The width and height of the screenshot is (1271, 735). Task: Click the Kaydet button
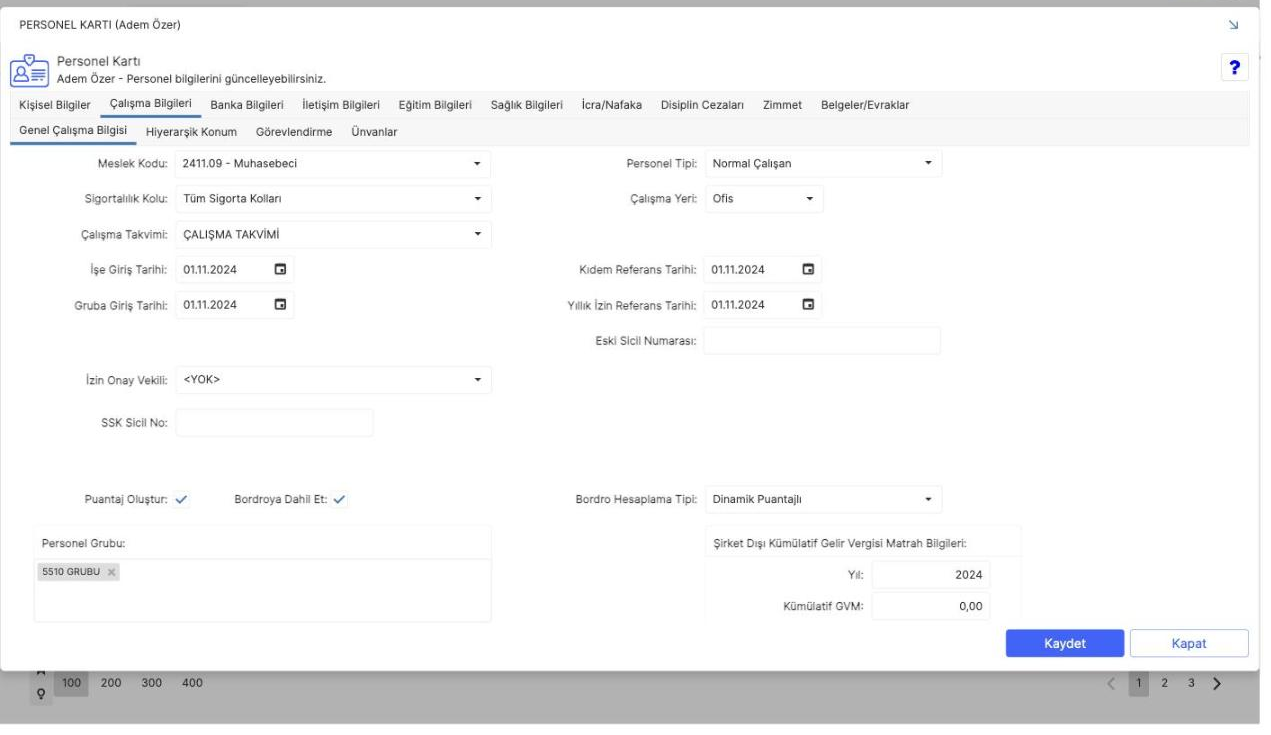click(1065, 643)
